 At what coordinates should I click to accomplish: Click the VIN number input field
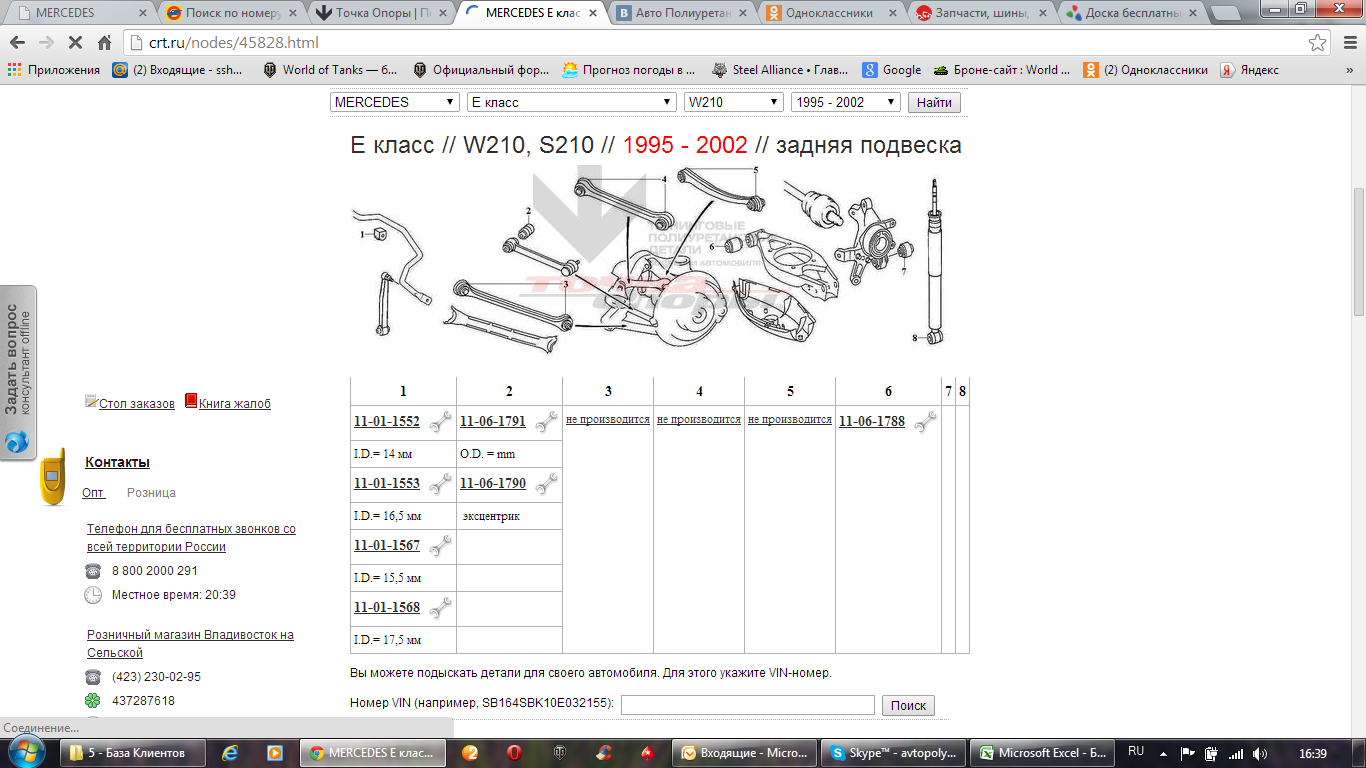click(748, 705)
